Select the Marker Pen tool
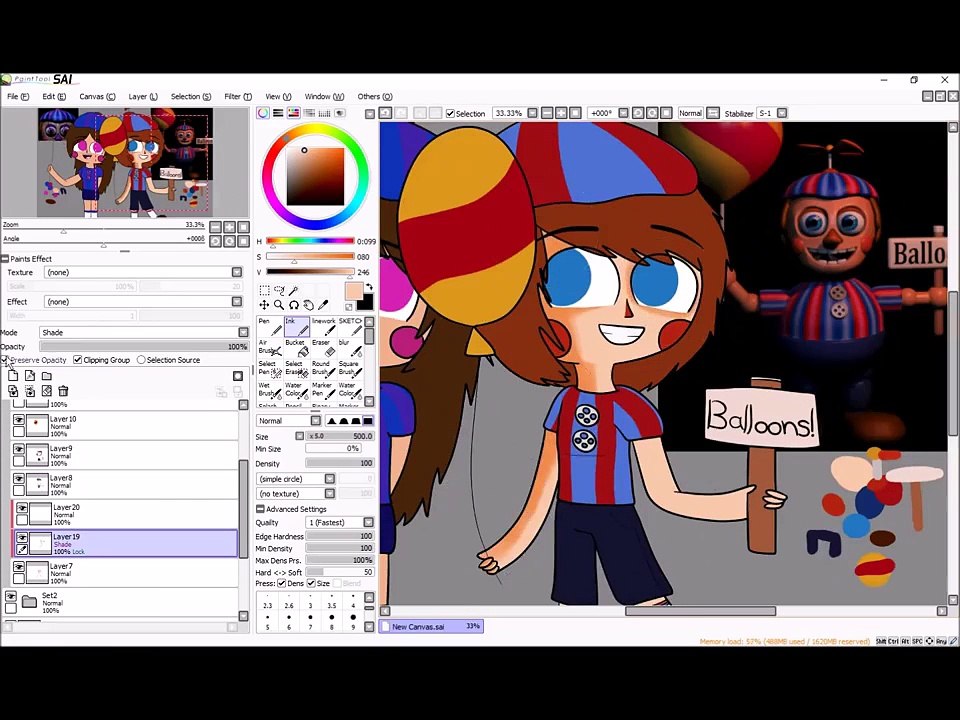The height and width of the screenshot is (720, 960). coord(323,391)
